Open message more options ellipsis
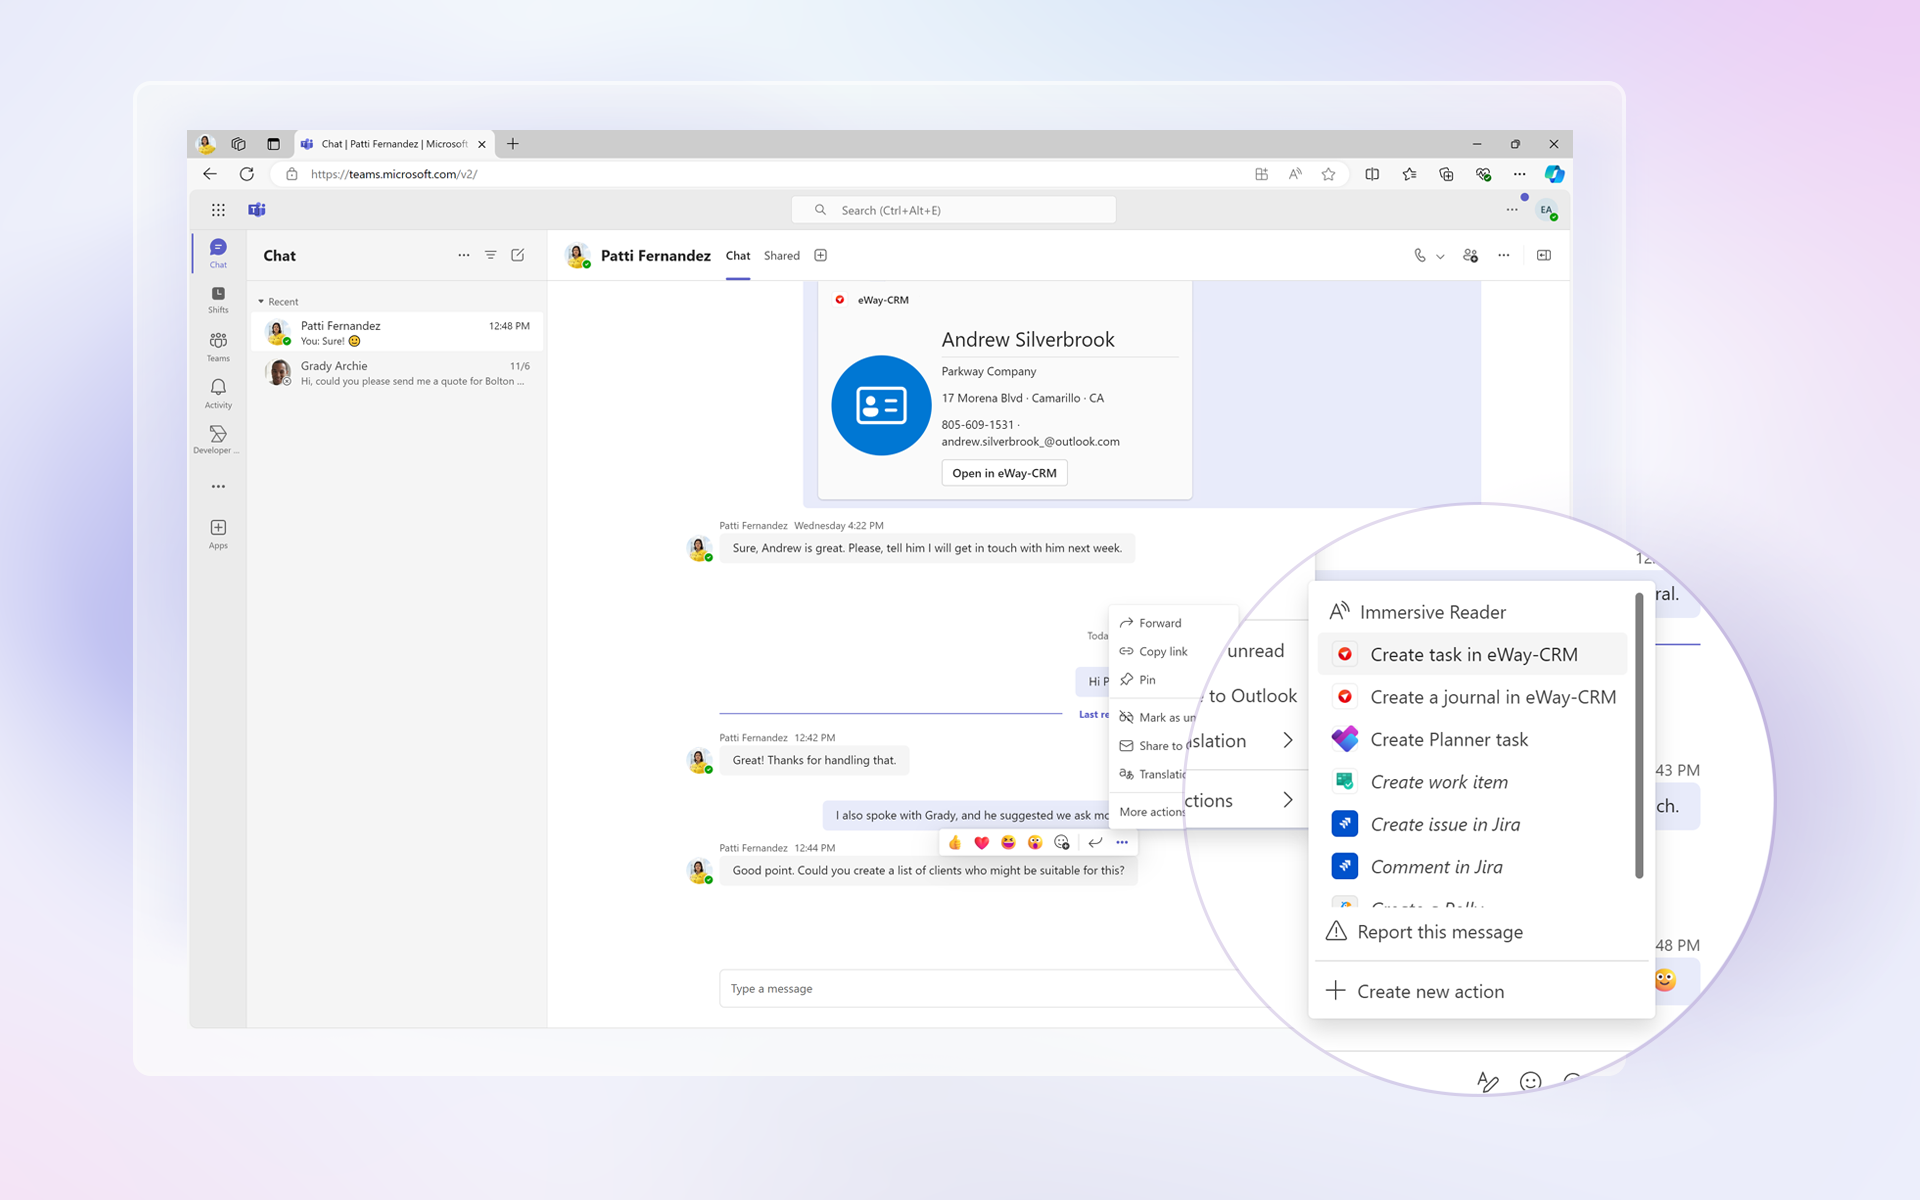Screen dimensions: 1920x1200 click(1122, 843)
